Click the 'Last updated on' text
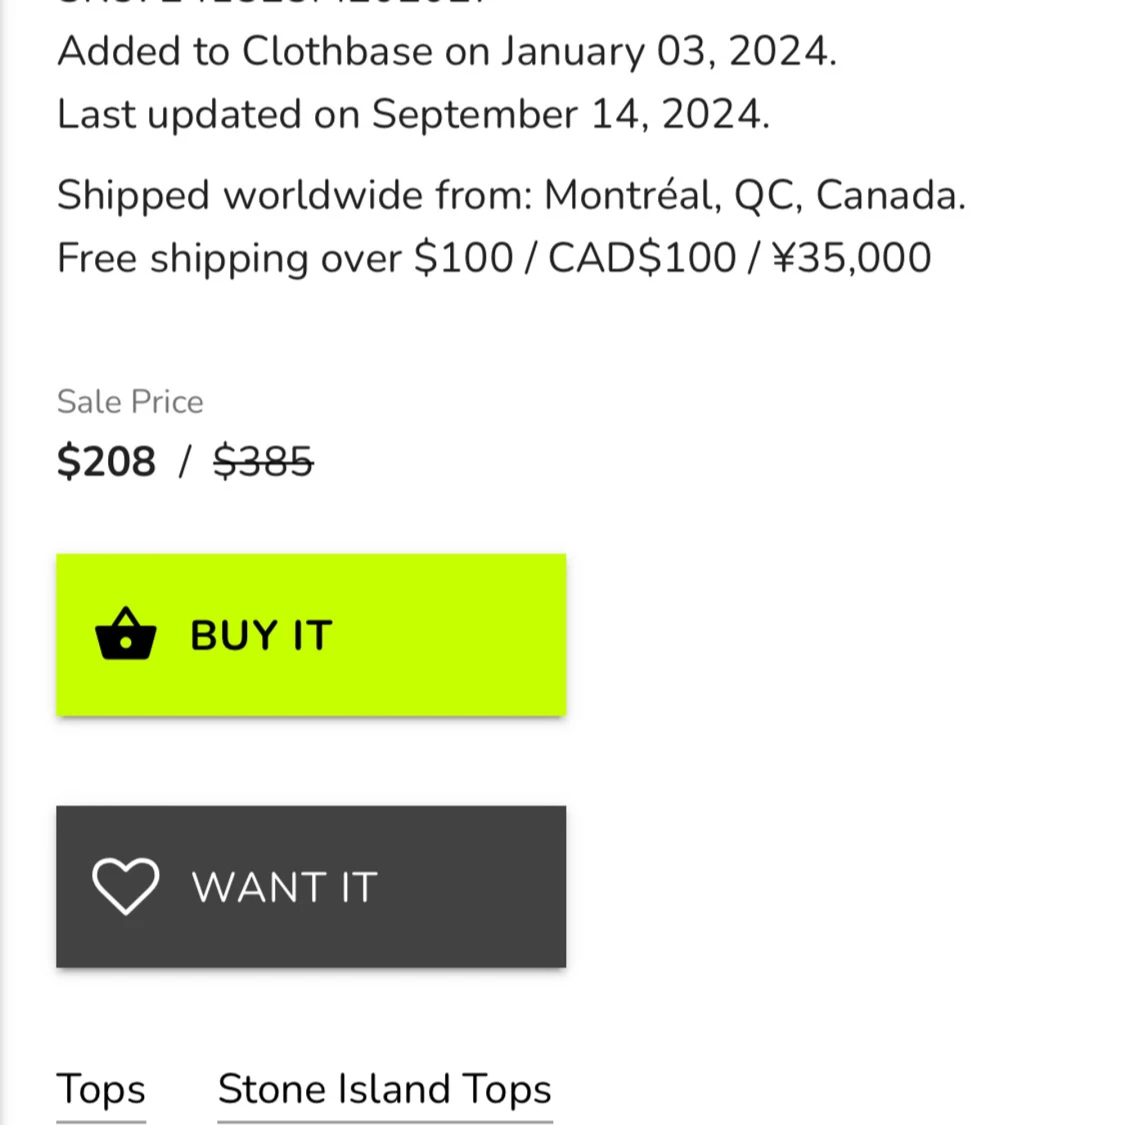1125x1125 pixels. pyautogui.click(x=208, y=115)
